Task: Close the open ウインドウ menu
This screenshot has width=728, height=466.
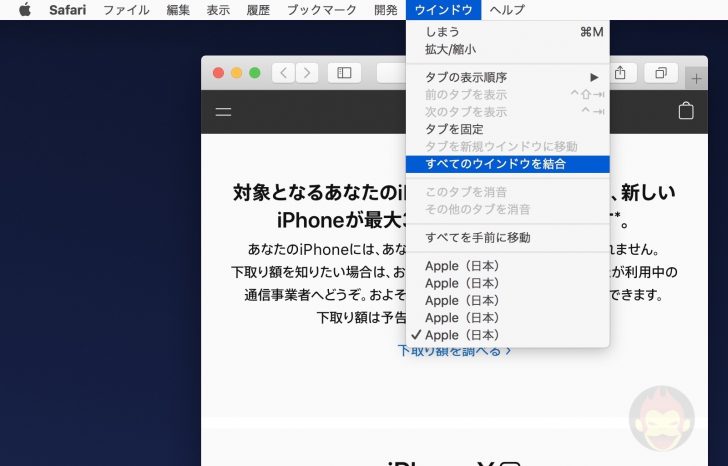Action: (x=443, y=10)
